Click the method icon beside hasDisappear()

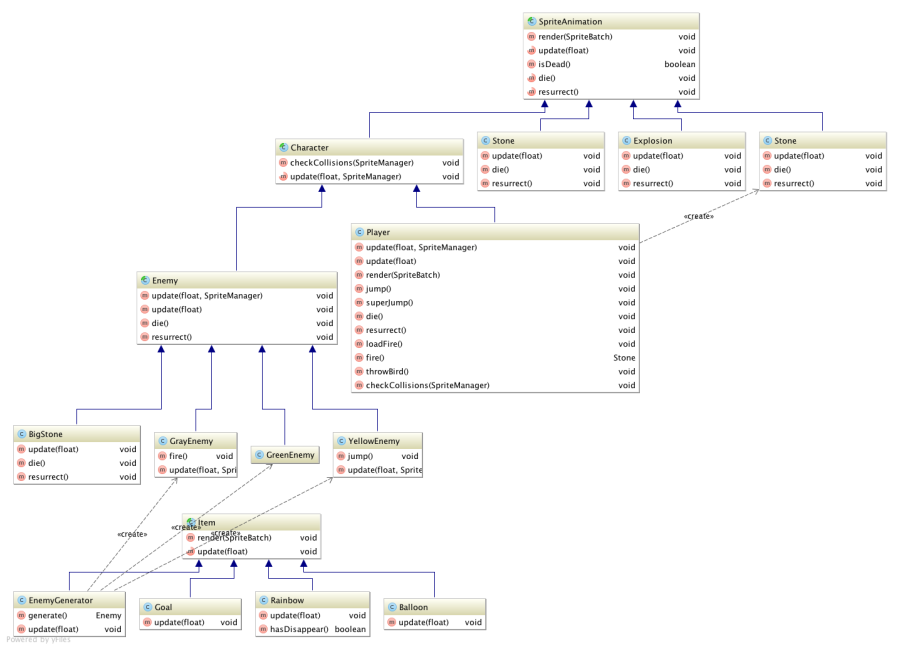[263, 629]
